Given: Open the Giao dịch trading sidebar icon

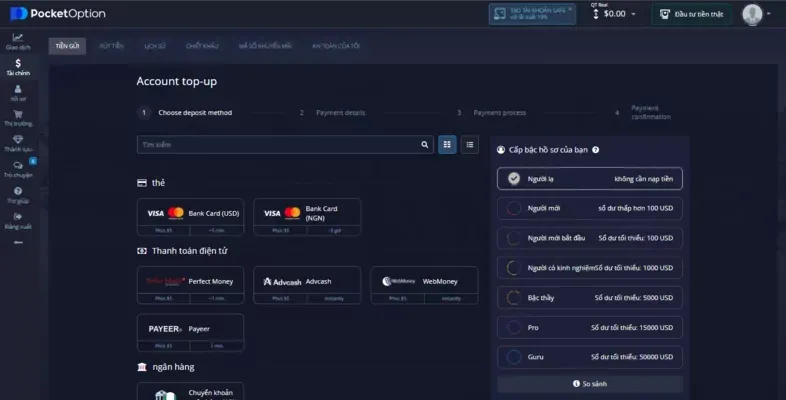Looking at the screenshot, I should coord(18,41).
